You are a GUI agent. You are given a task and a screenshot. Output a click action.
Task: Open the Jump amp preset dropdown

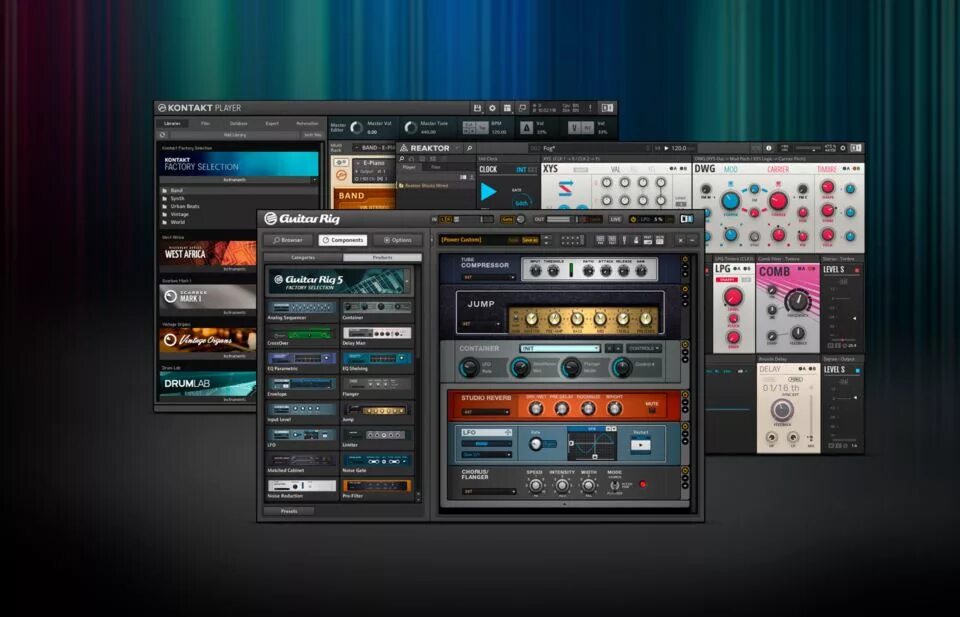coord(481,323)
